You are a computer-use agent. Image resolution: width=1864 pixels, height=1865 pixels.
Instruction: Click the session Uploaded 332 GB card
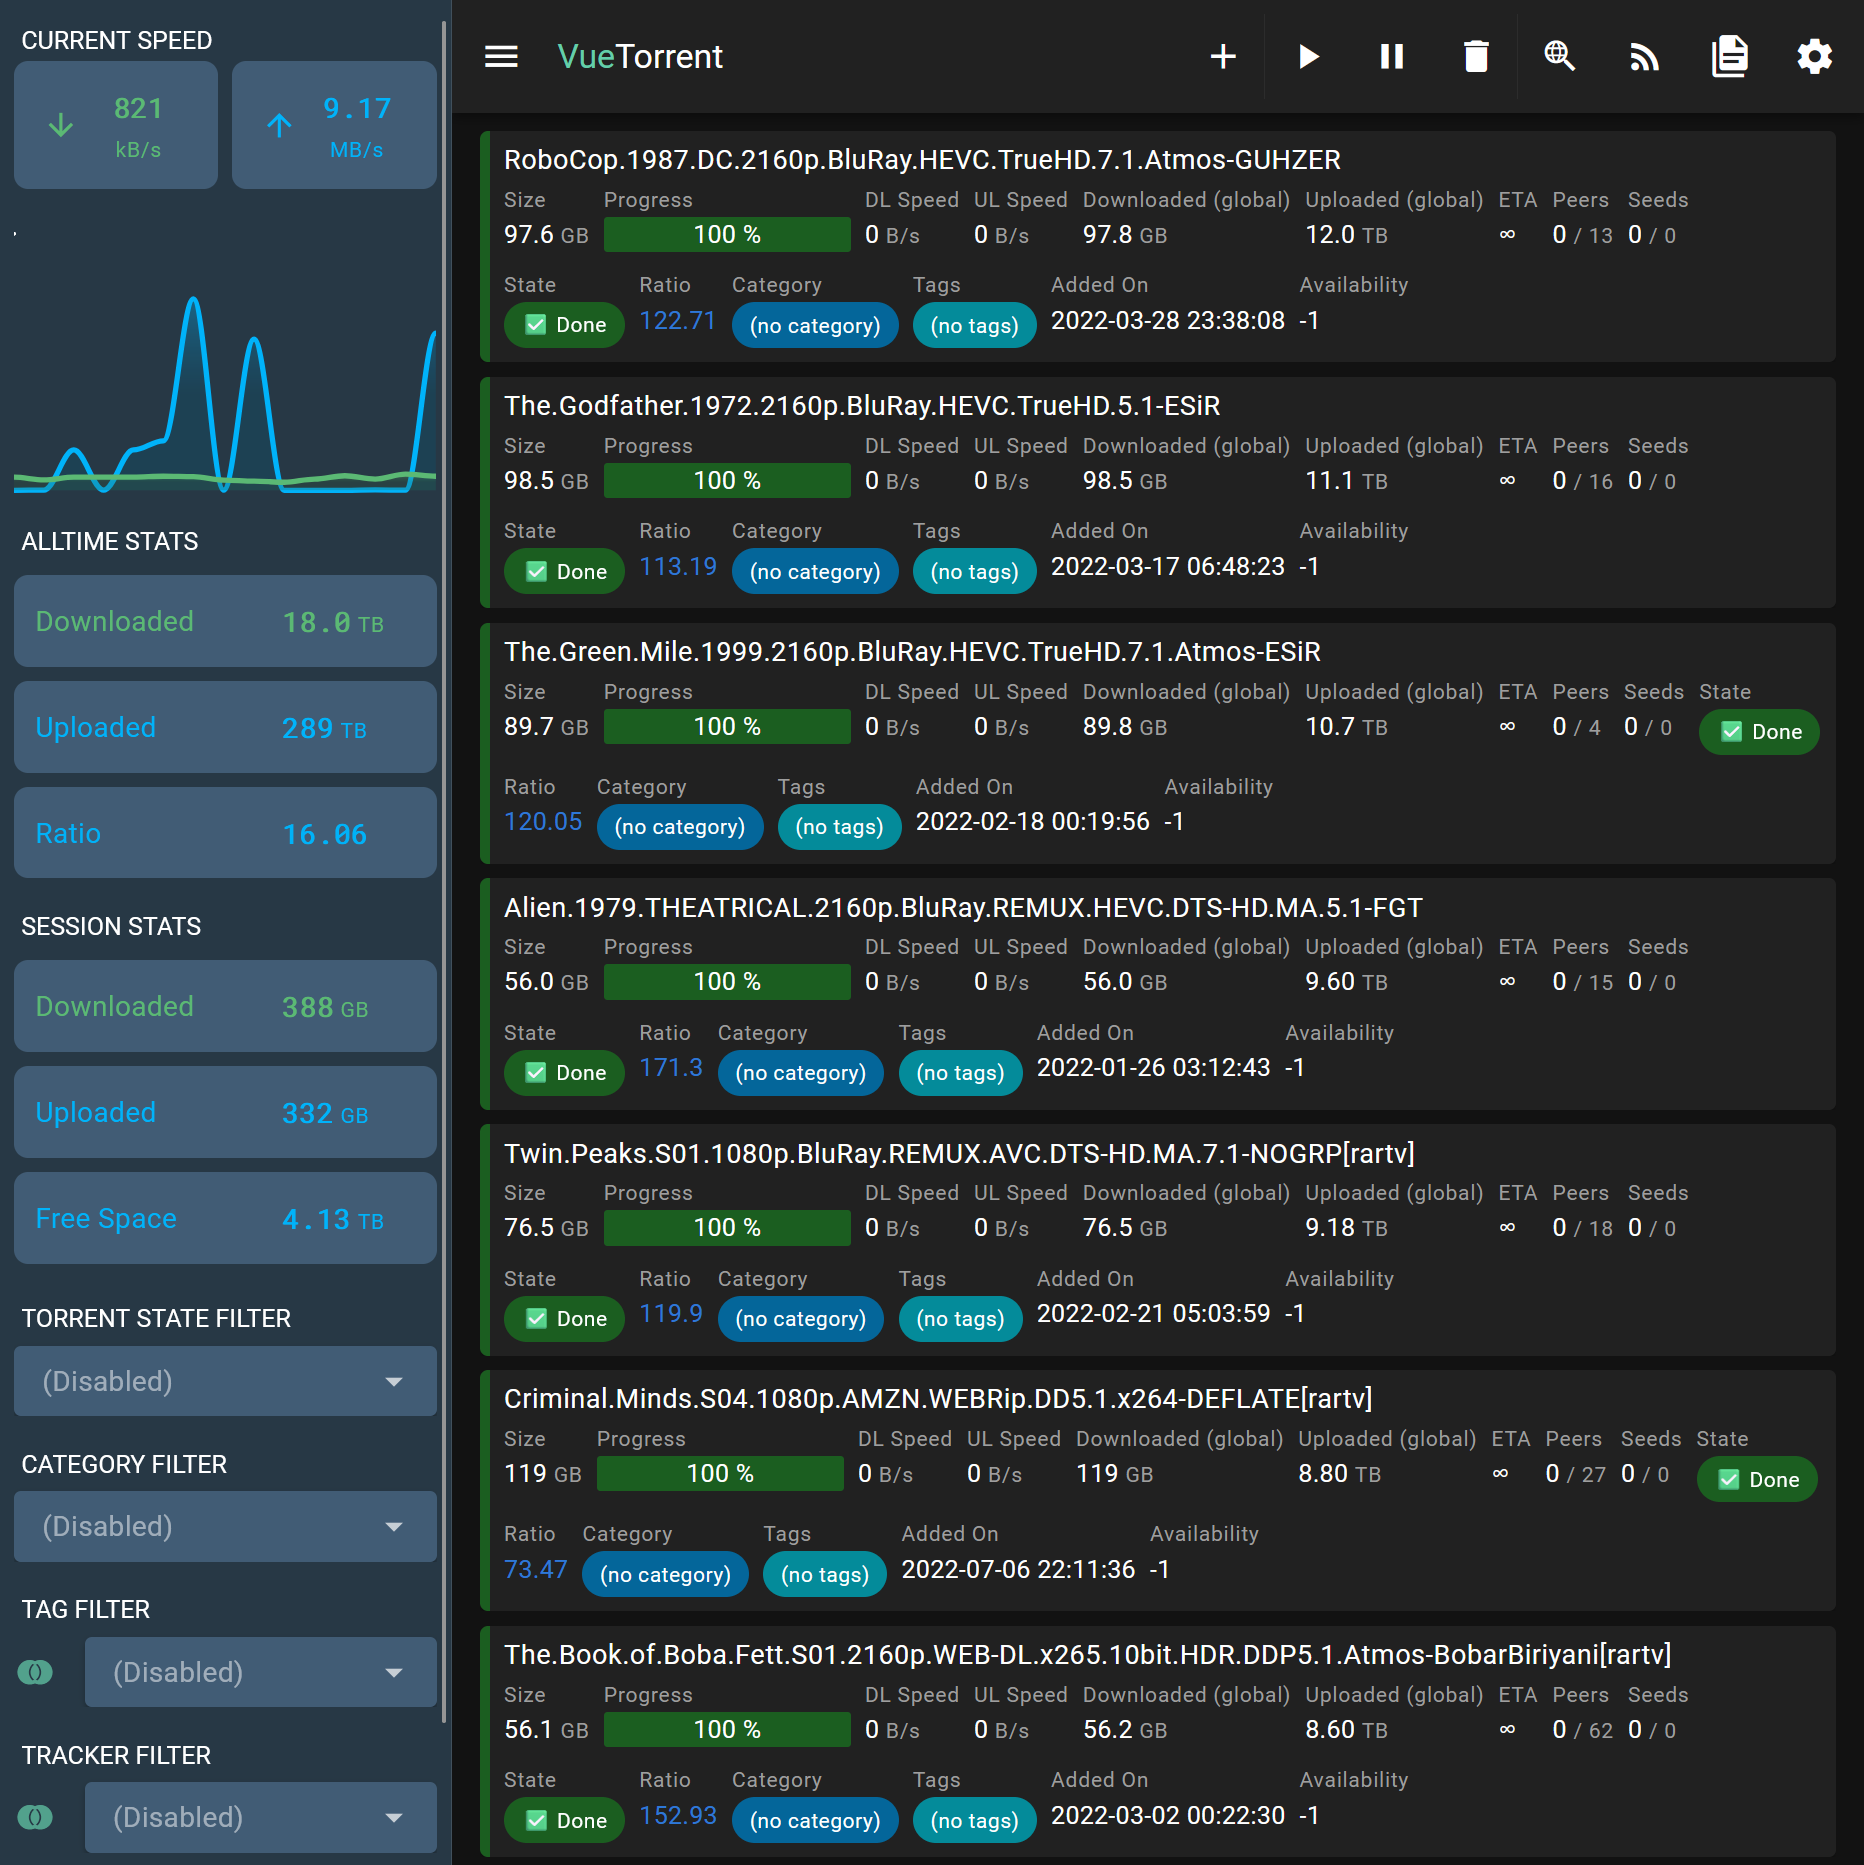point(225,1112)
